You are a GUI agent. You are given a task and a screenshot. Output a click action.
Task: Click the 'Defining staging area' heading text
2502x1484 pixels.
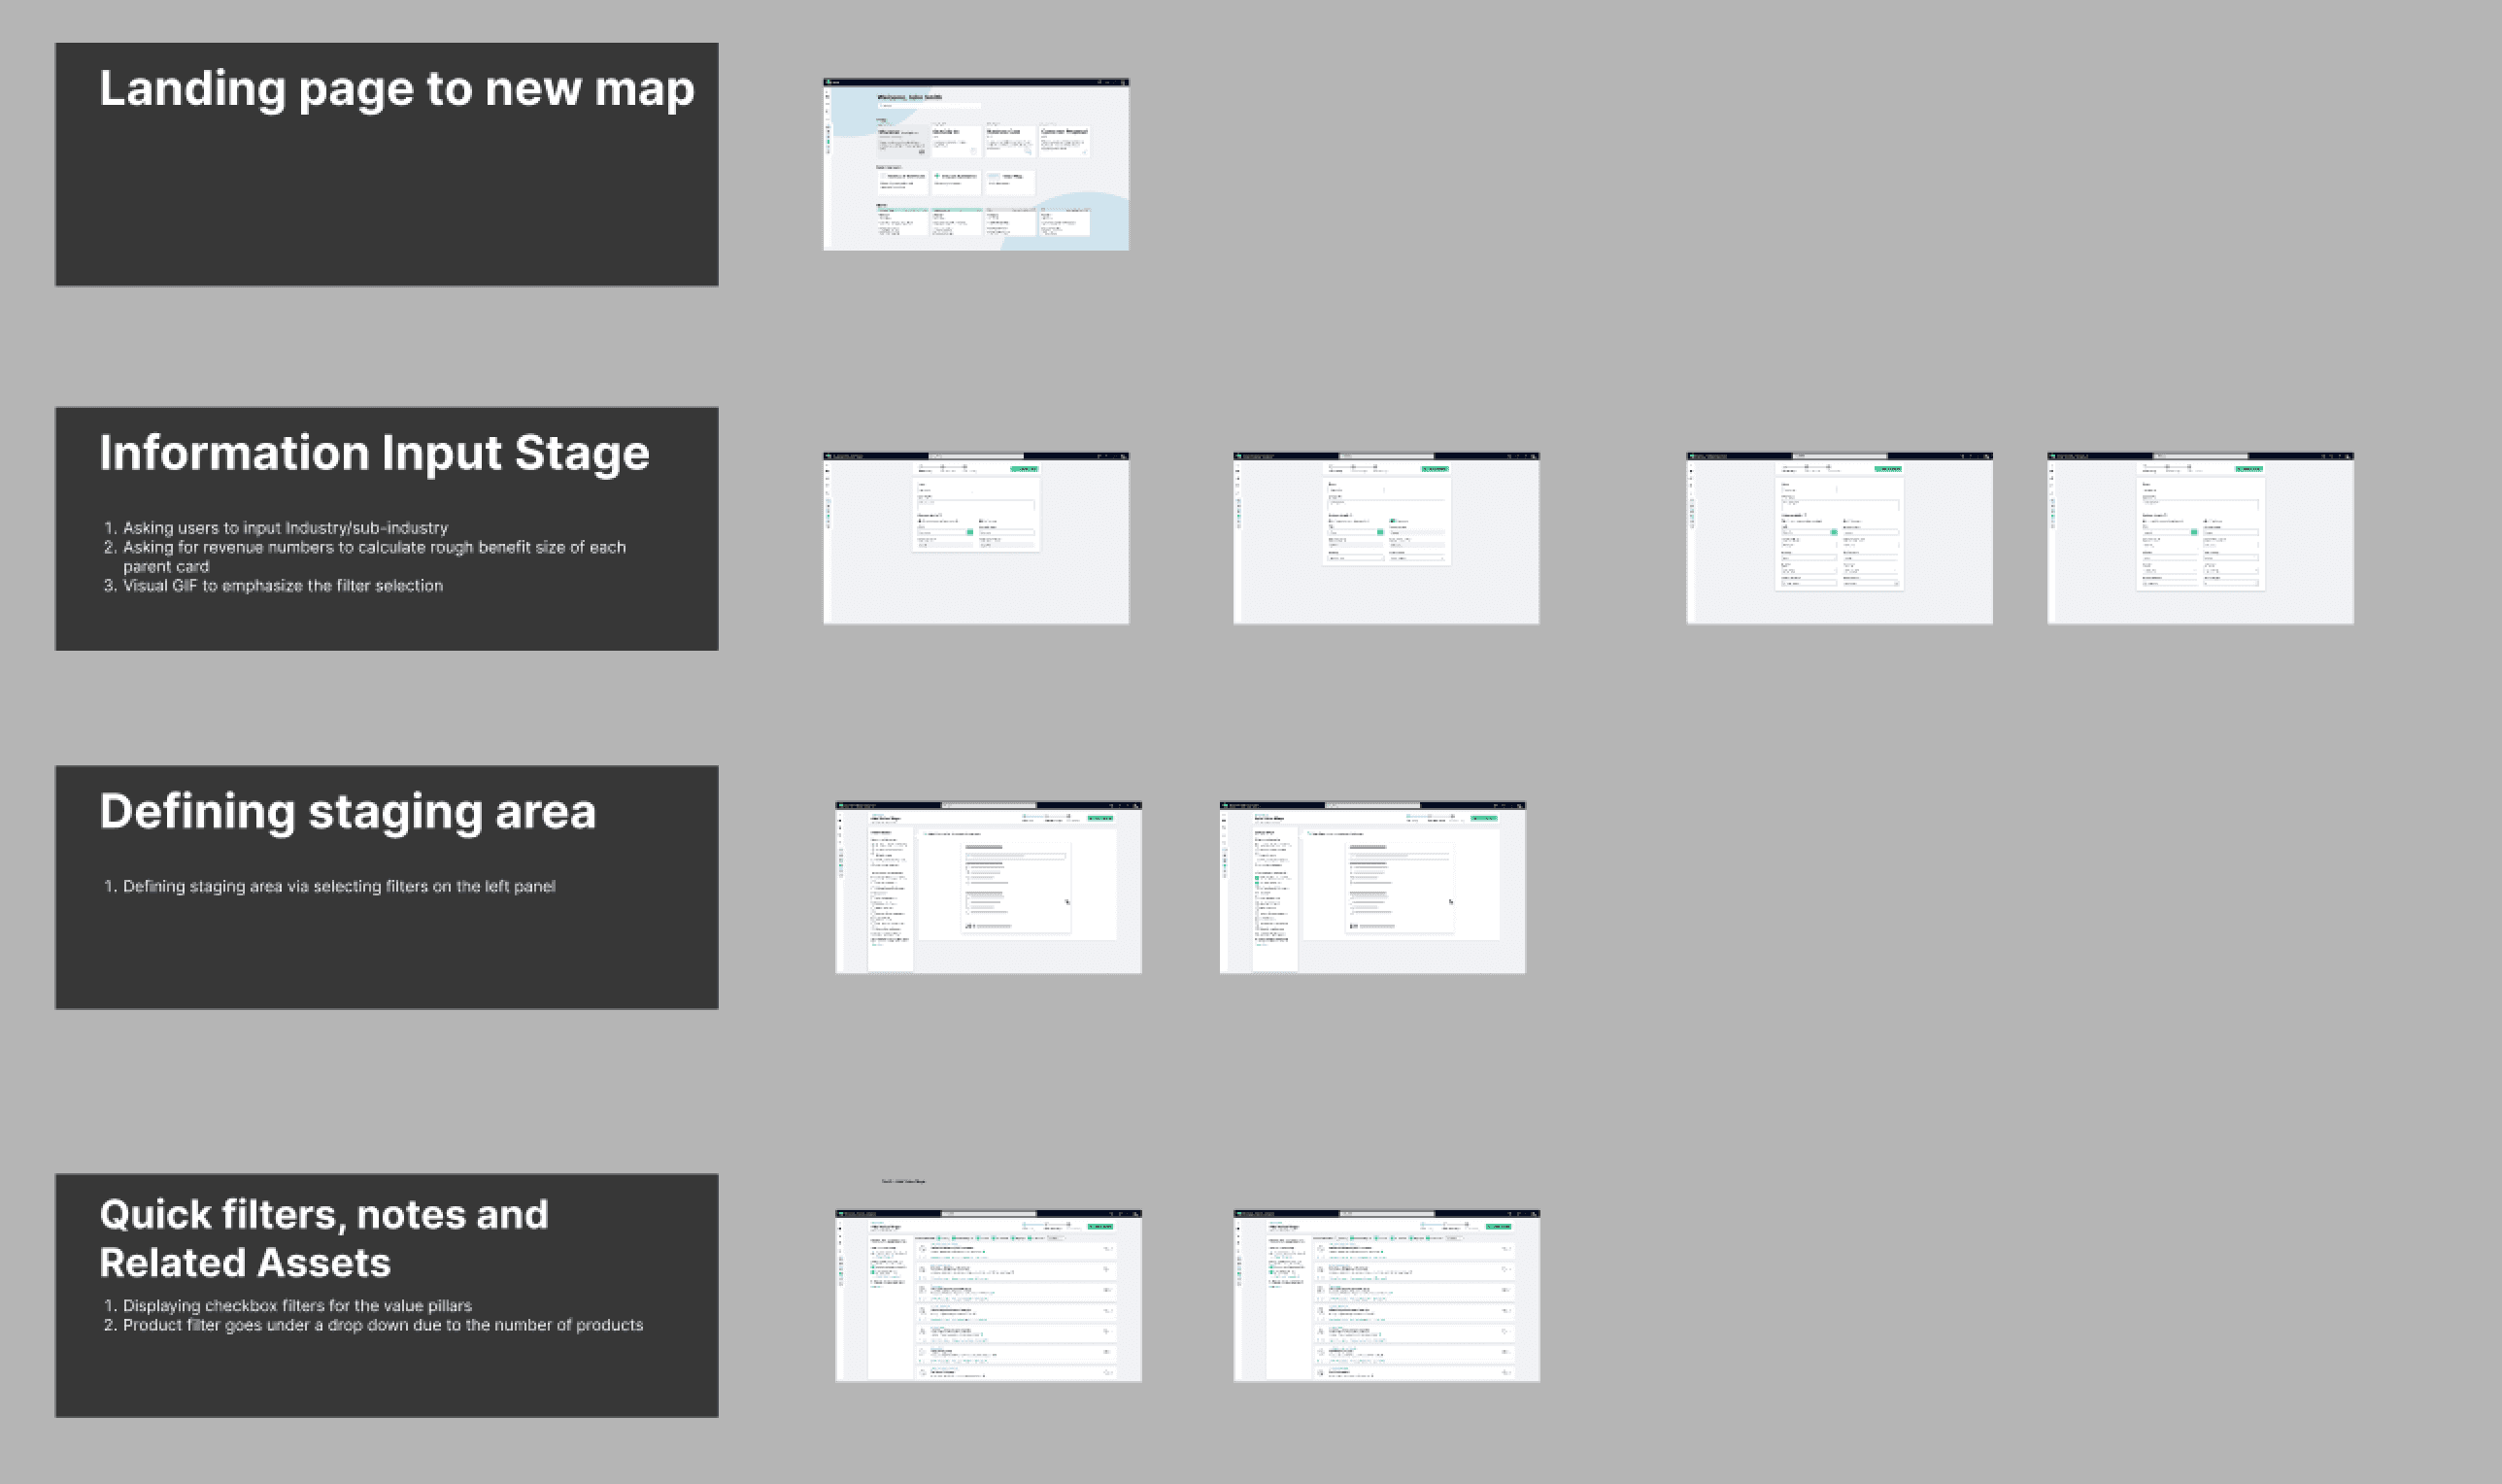coord(347,811)
